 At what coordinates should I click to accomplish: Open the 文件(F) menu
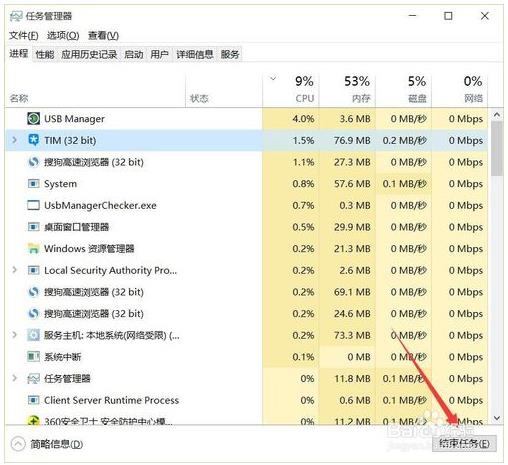click(23, 35)
